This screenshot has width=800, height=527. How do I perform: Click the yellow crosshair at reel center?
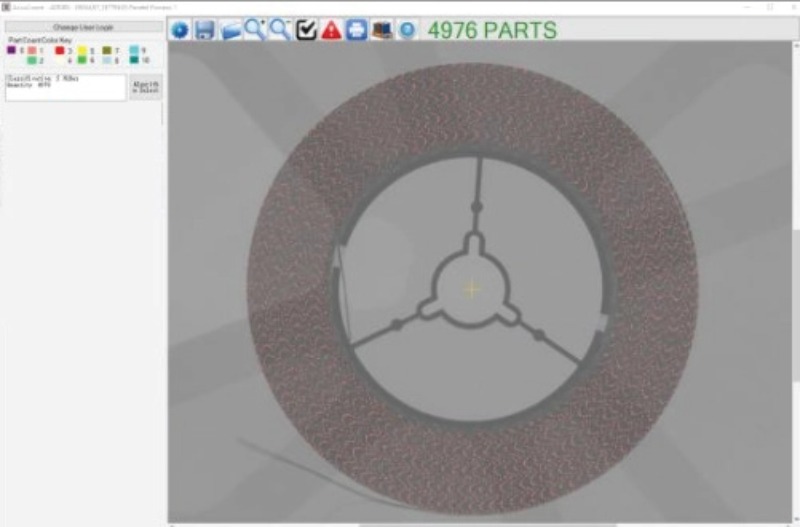click(x=472, y=289)
